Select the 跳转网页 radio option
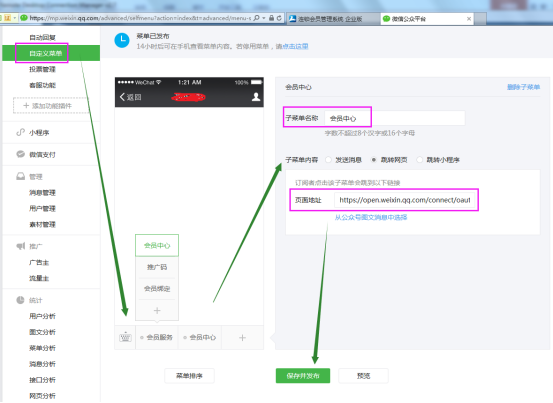553x403 pixels. tap(374, 160)
